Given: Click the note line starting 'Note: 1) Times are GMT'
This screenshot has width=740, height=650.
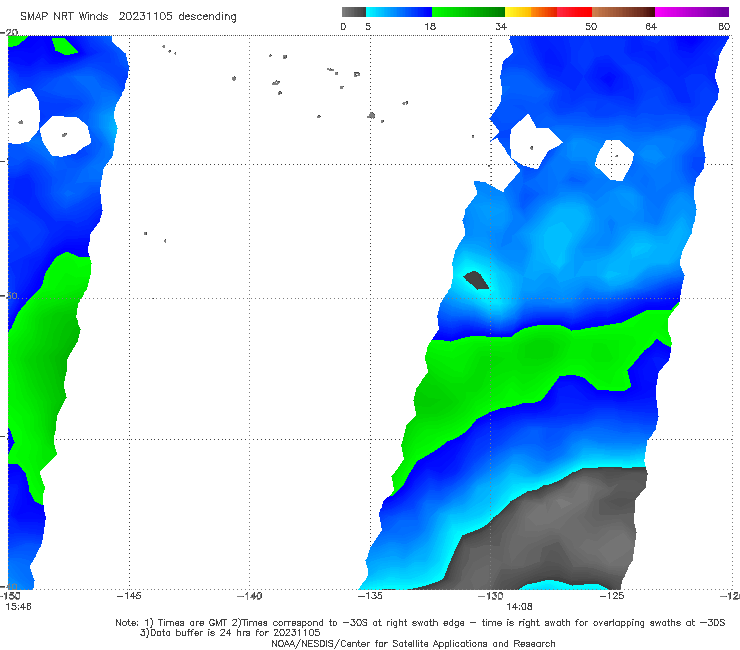Looking at the screenshot, I should tap(420, 623).
